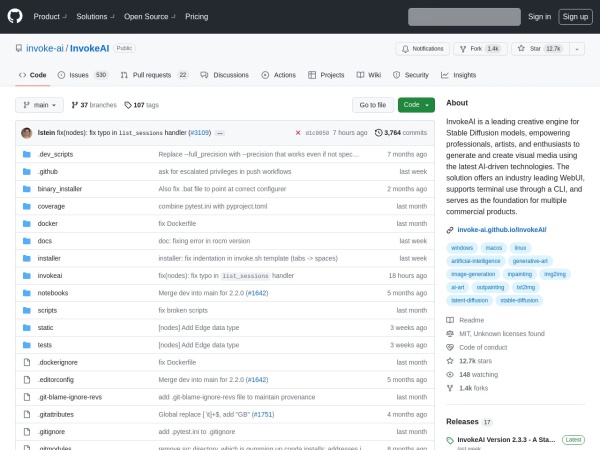The width and height of the screenshot is (600, 450).
Task: Star the InvokeAI repository
Action: coord(537,48)
